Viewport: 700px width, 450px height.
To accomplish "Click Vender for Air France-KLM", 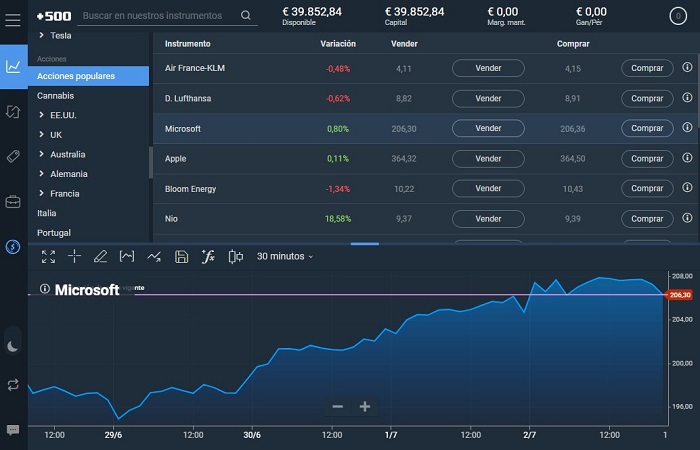I will pos(488,68).
